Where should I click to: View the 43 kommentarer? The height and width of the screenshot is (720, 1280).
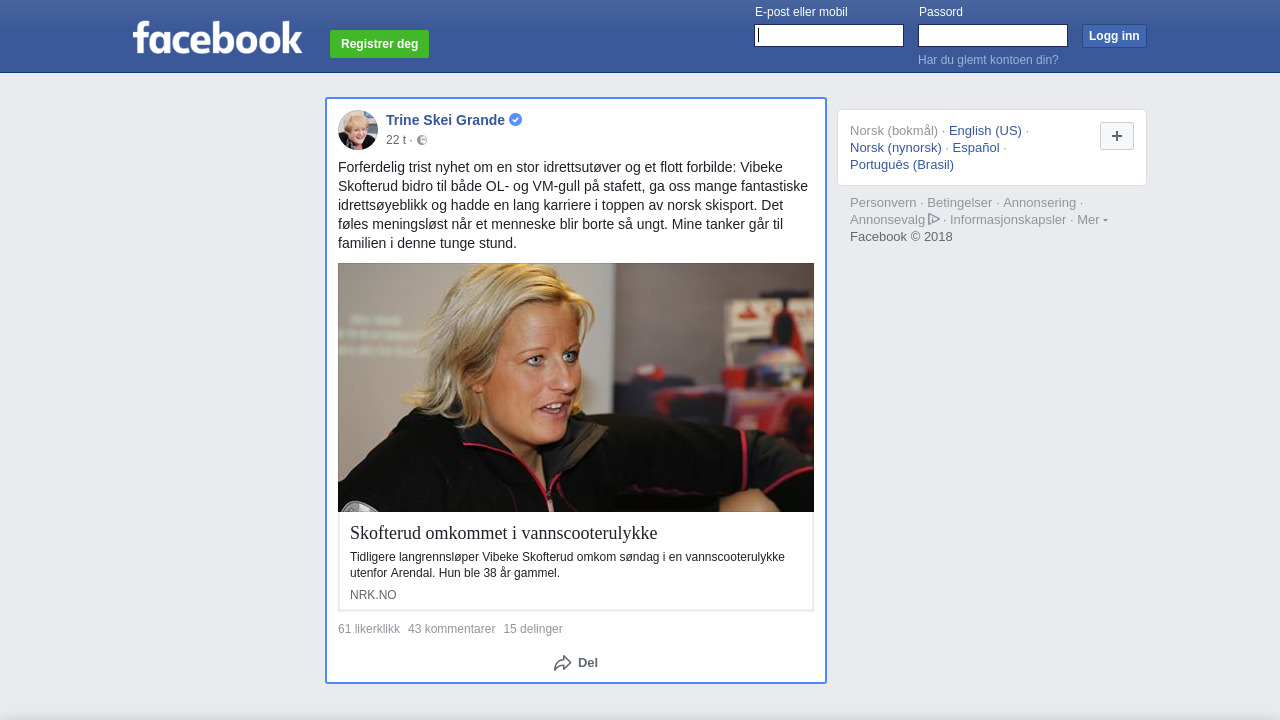pos(451,629)
